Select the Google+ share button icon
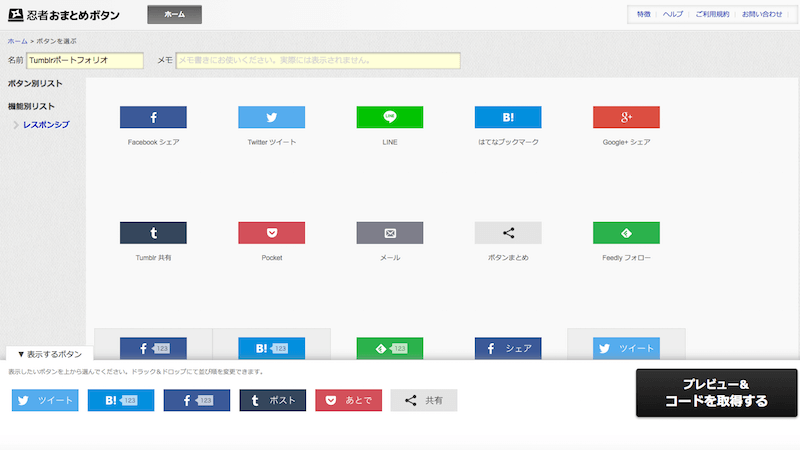The image size is (800, 450). click(x=627, y=117)
